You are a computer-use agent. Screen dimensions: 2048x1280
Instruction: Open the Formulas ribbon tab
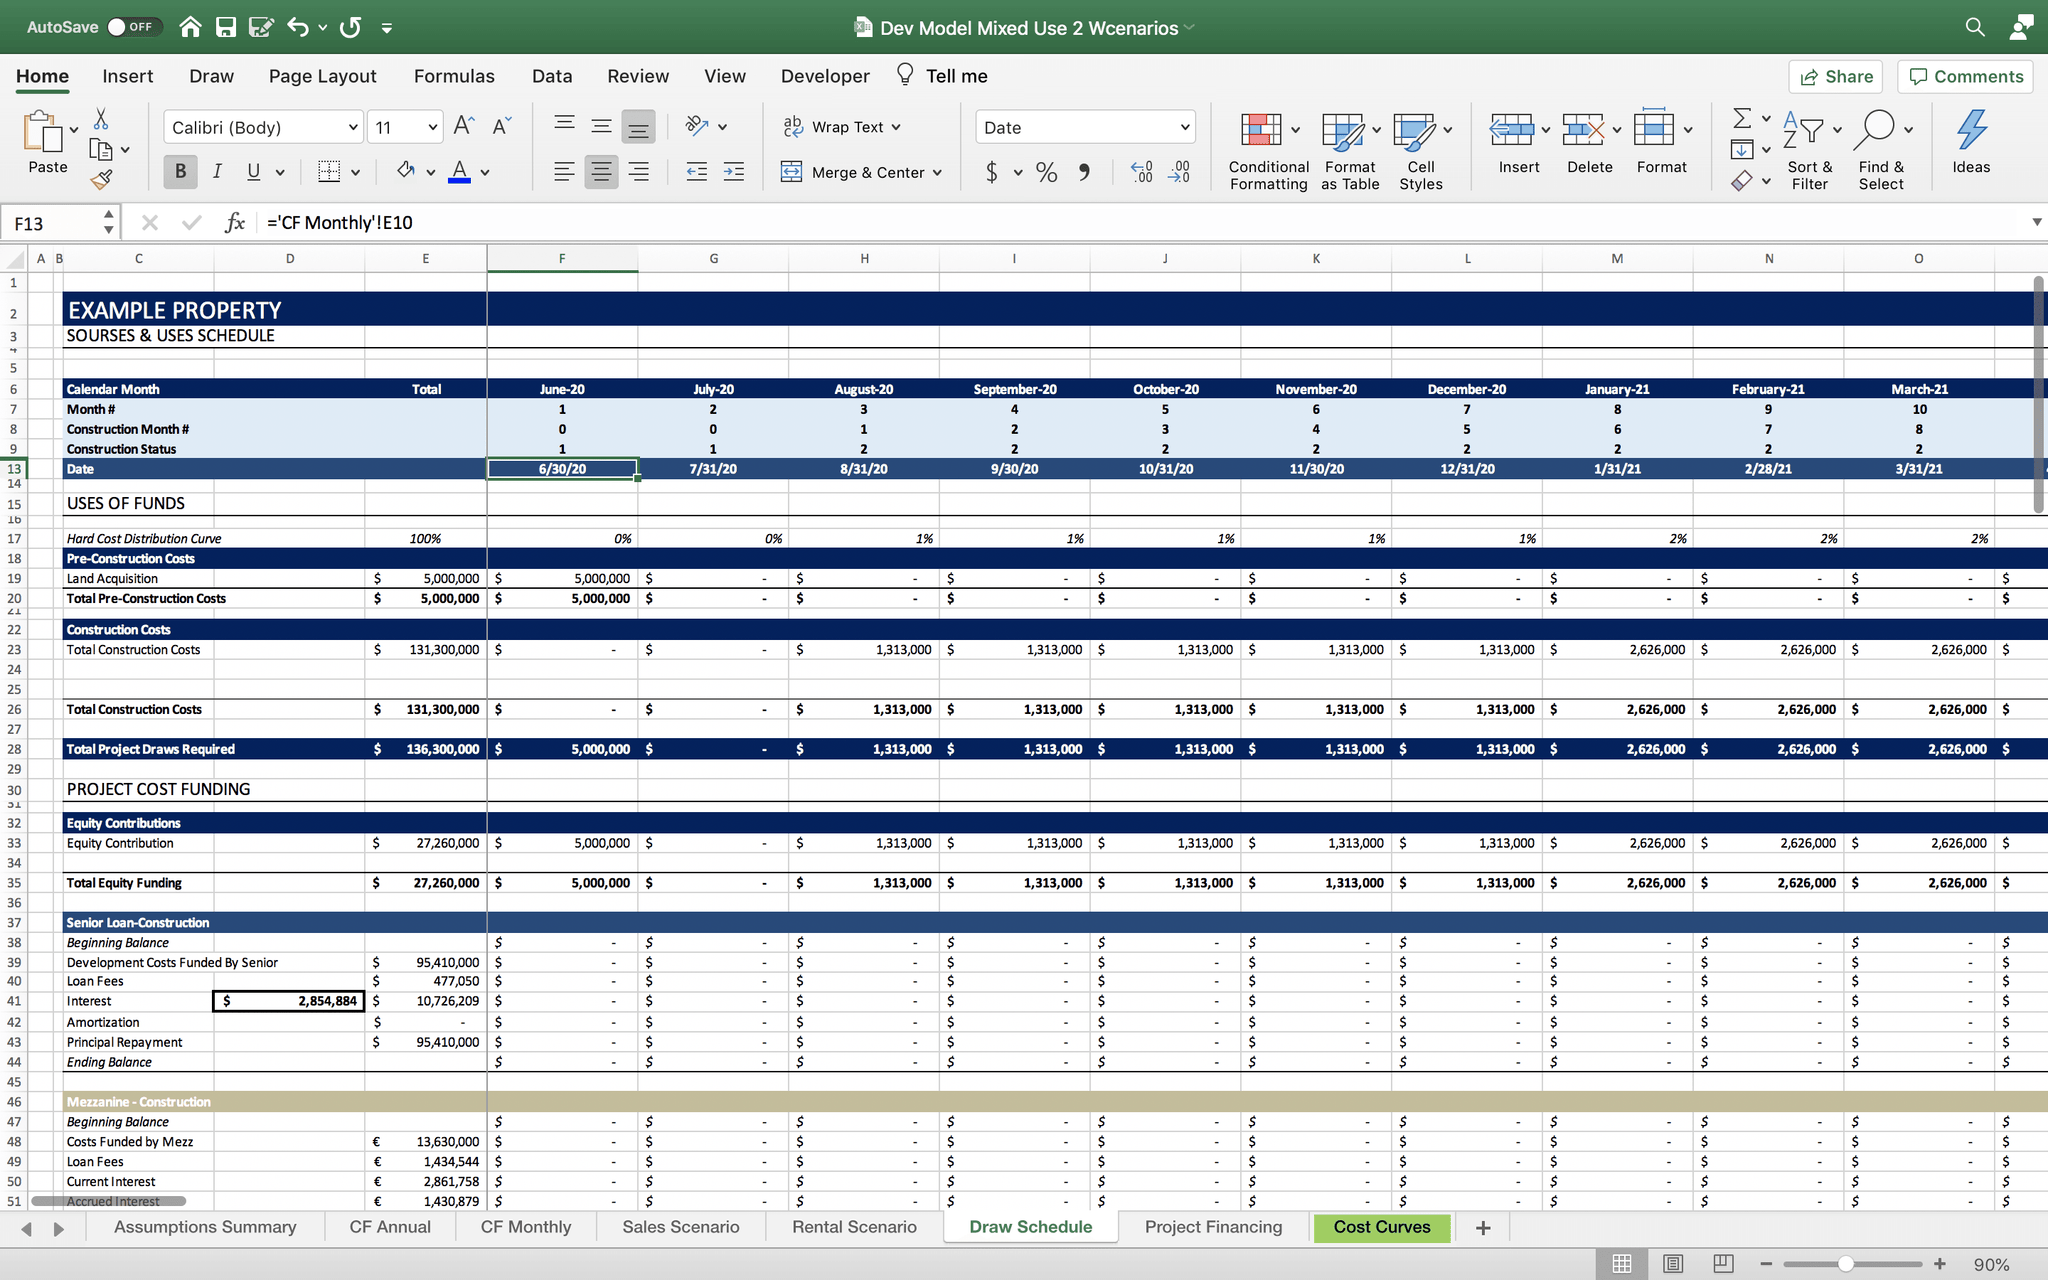click(x=454, y=76)
